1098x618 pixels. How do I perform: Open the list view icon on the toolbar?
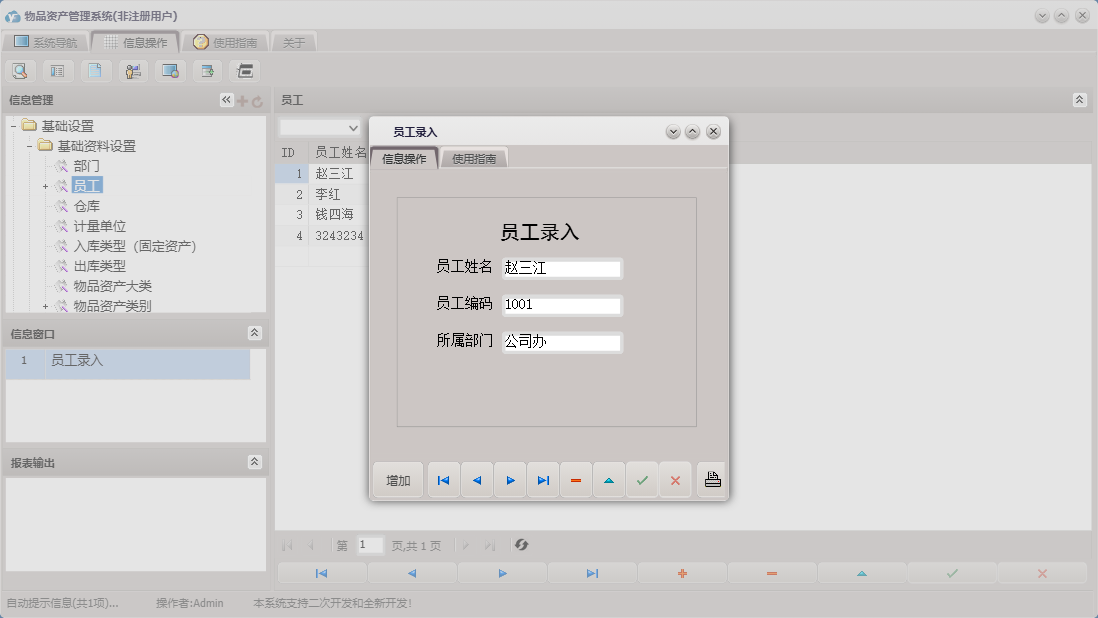click(56, 70)
